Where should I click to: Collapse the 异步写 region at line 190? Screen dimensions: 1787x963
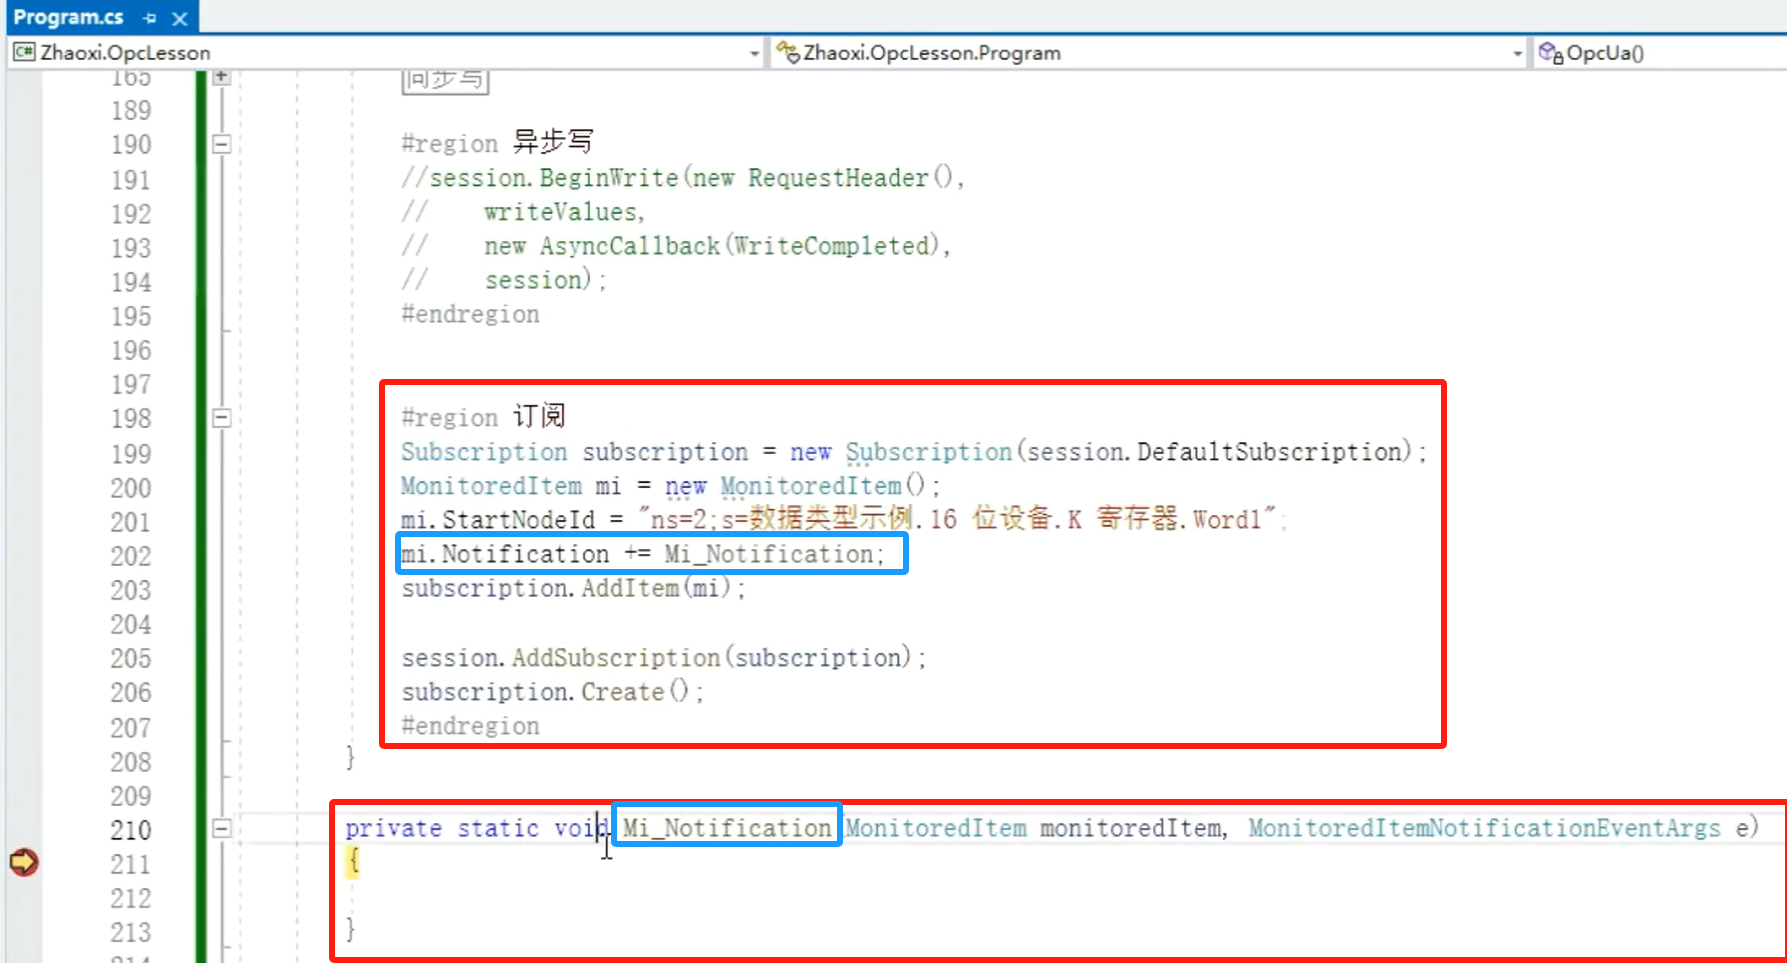pyautogui.click(x=222, y=145)
